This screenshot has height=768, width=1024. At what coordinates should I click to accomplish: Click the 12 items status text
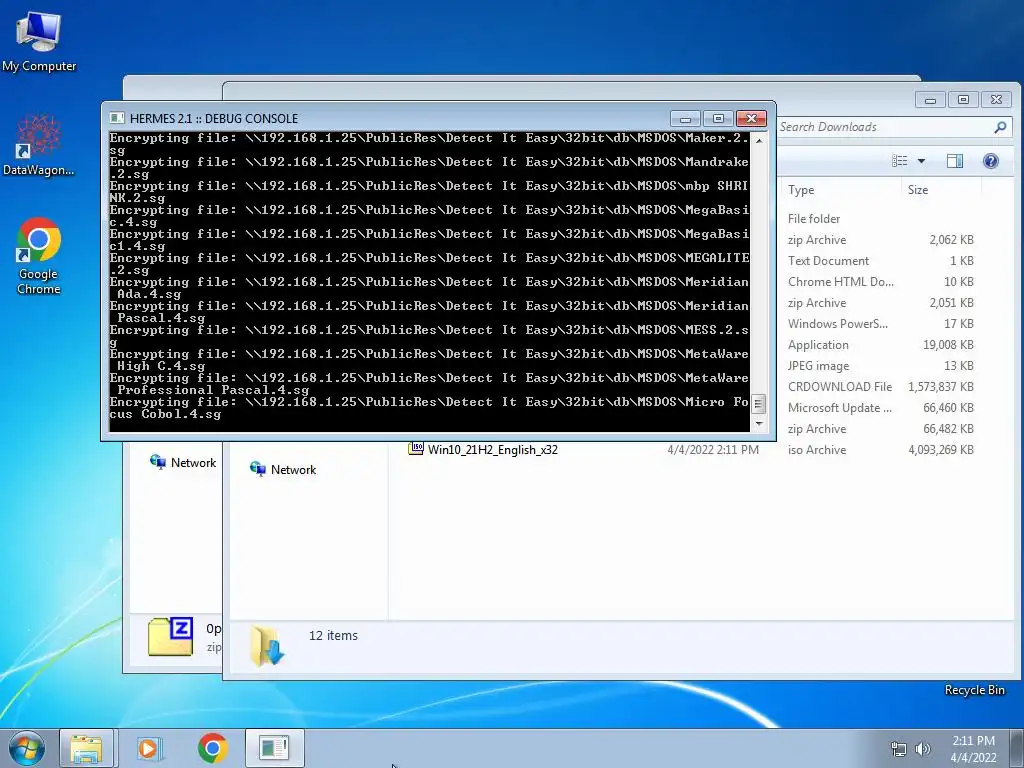point(333,635)
